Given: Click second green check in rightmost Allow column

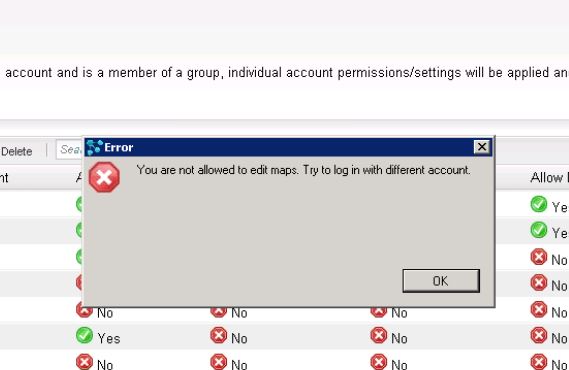Looking at the screenshot, I should point(539,230).
